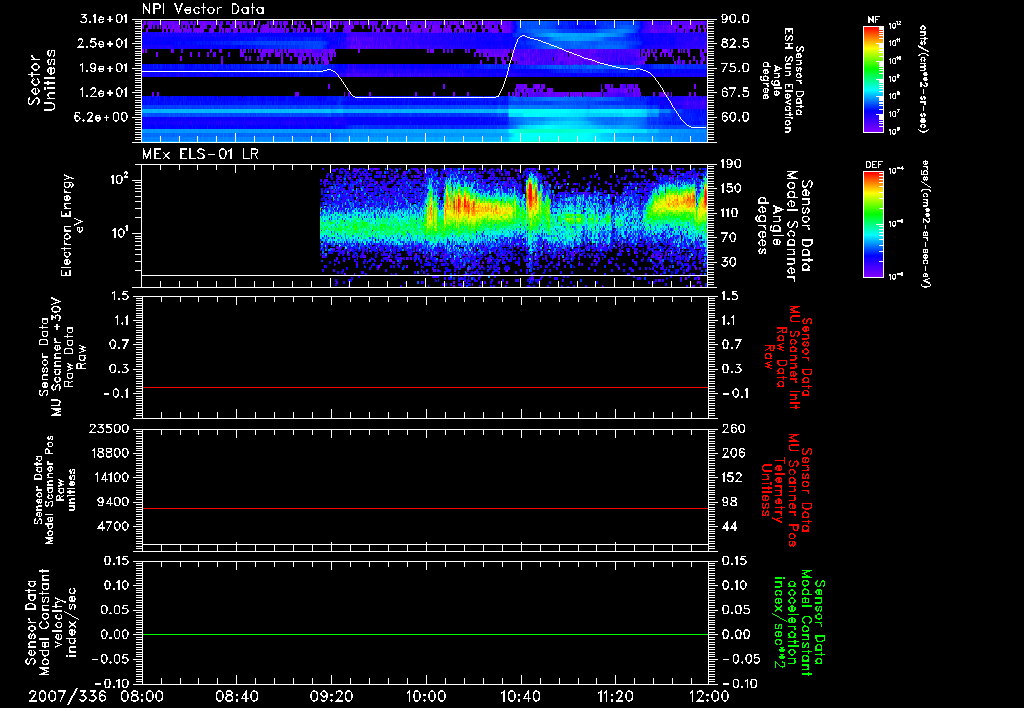Click the '150' scanner angle axis value
Viewport: 1024px width, 708px height.
coord(732,189)
